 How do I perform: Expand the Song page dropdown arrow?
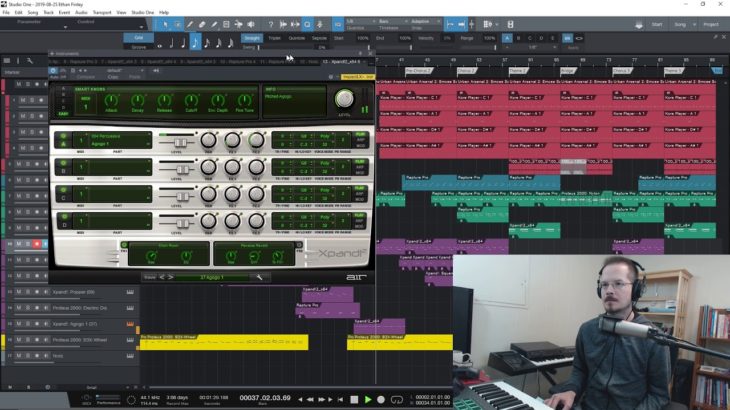[694, 25]
